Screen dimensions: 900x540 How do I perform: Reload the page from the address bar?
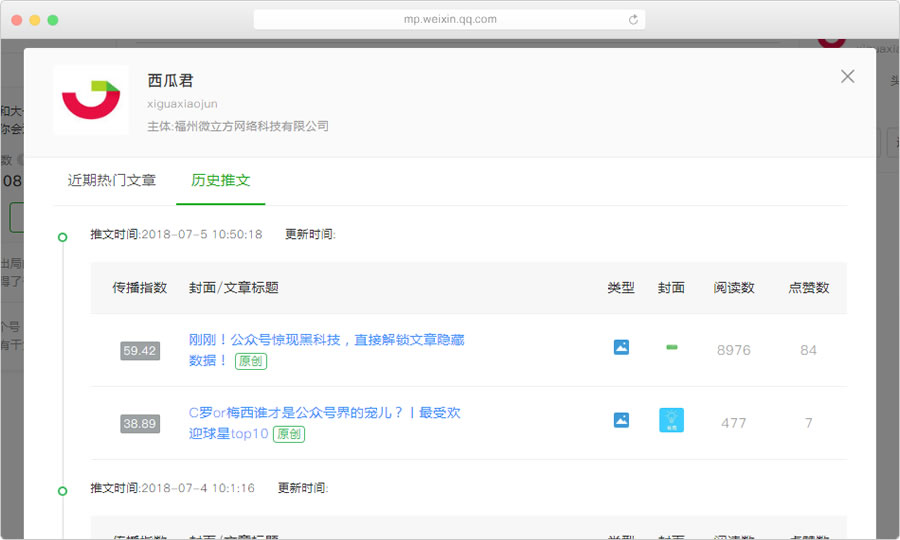(633, 19)
